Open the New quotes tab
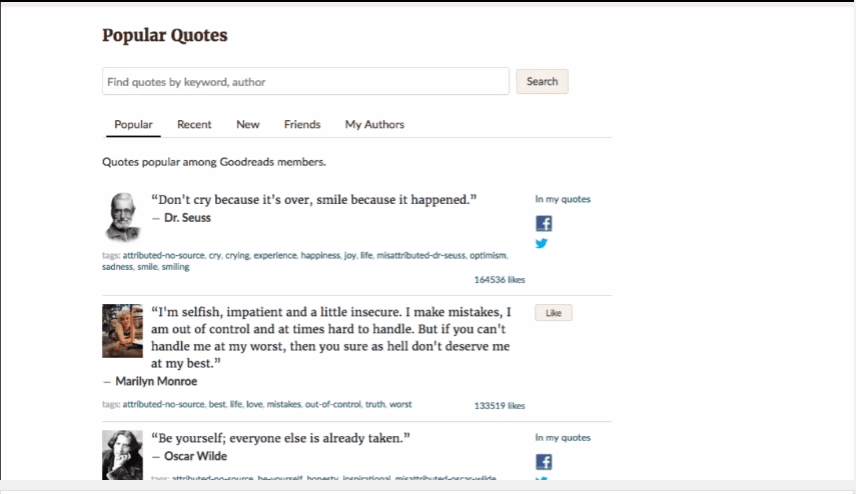Image resolution: width=856 pixels, height=494 pixels. [248, 125]
